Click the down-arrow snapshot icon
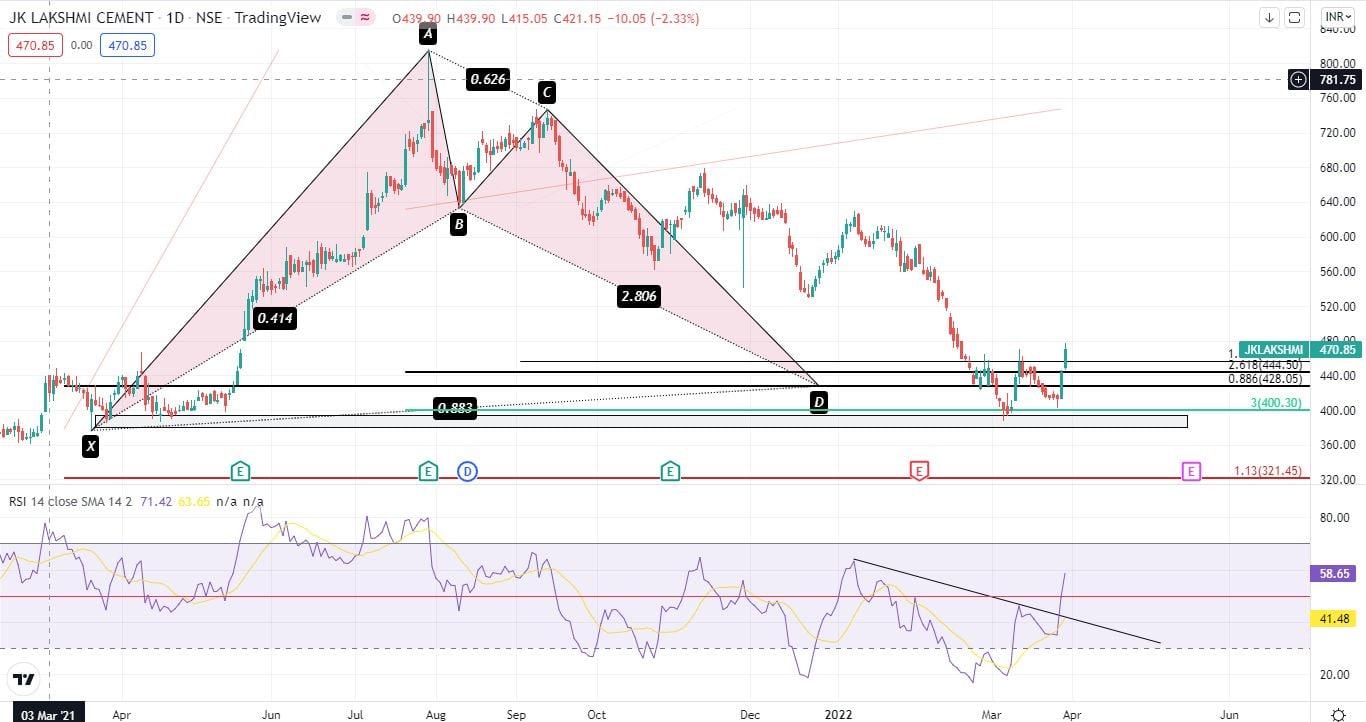This screenshot has height=722, width=1366. (1270, 17)
